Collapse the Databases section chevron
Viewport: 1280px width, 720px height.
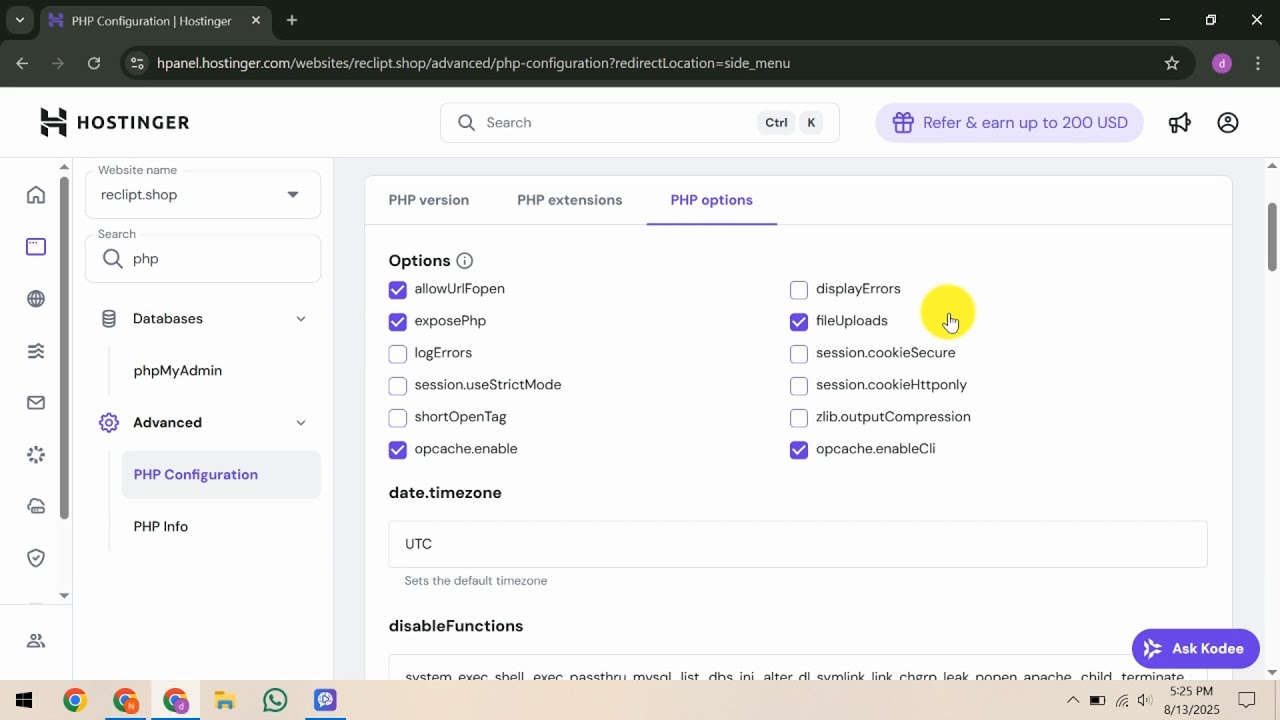pos(301,319)
